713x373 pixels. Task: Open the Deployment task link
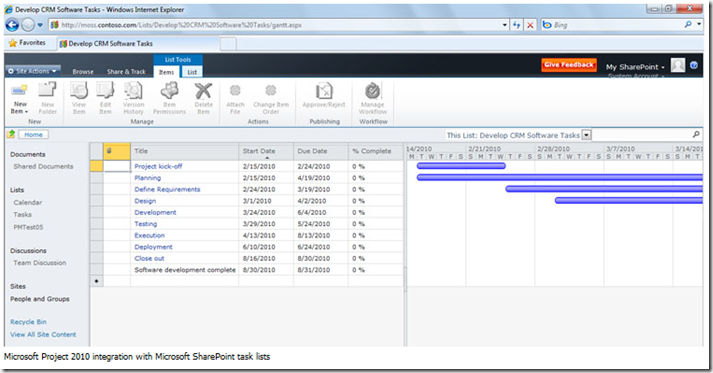tap(153, 247)
